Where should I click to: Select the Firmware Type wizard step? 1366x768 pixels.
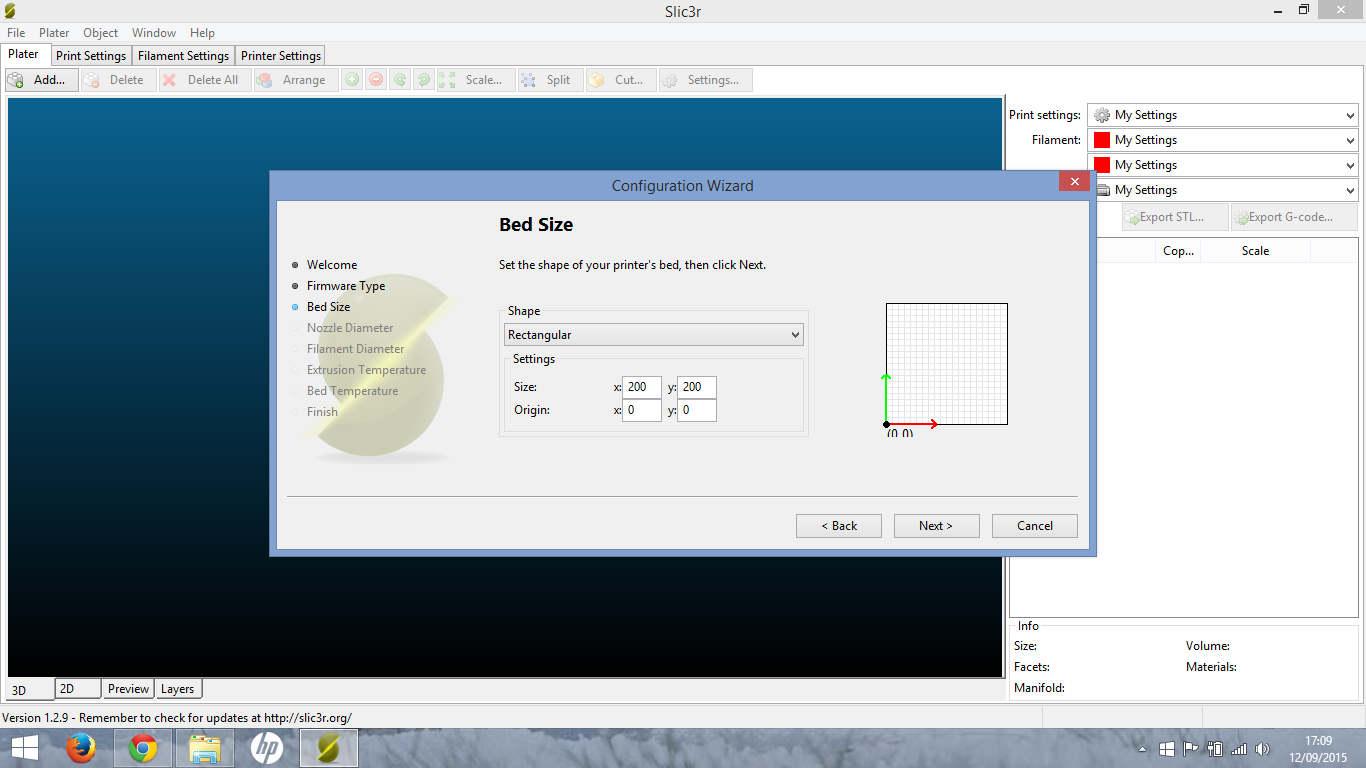pos(346,286)
